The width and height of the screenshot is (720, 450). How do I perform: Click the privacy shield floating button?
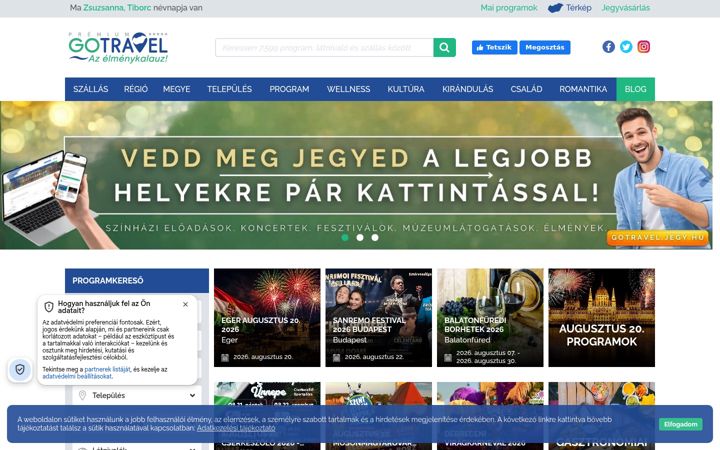click(x=20, y=369)
